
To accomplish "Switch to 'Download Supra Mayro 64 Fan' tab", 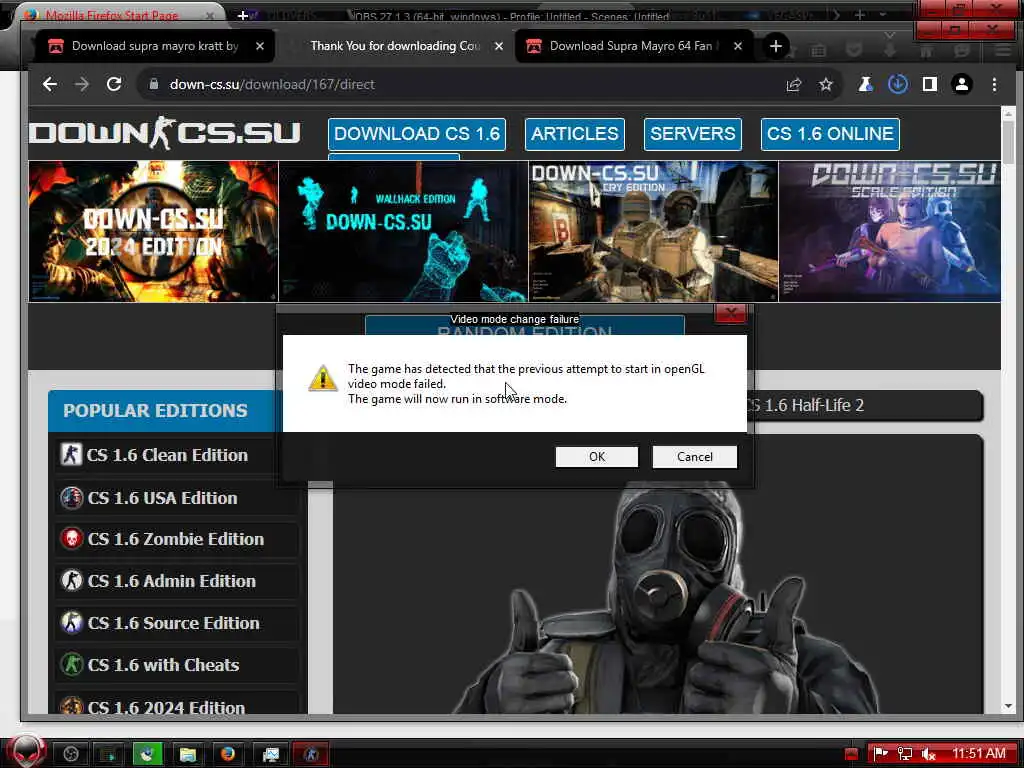I will point(633,46).
